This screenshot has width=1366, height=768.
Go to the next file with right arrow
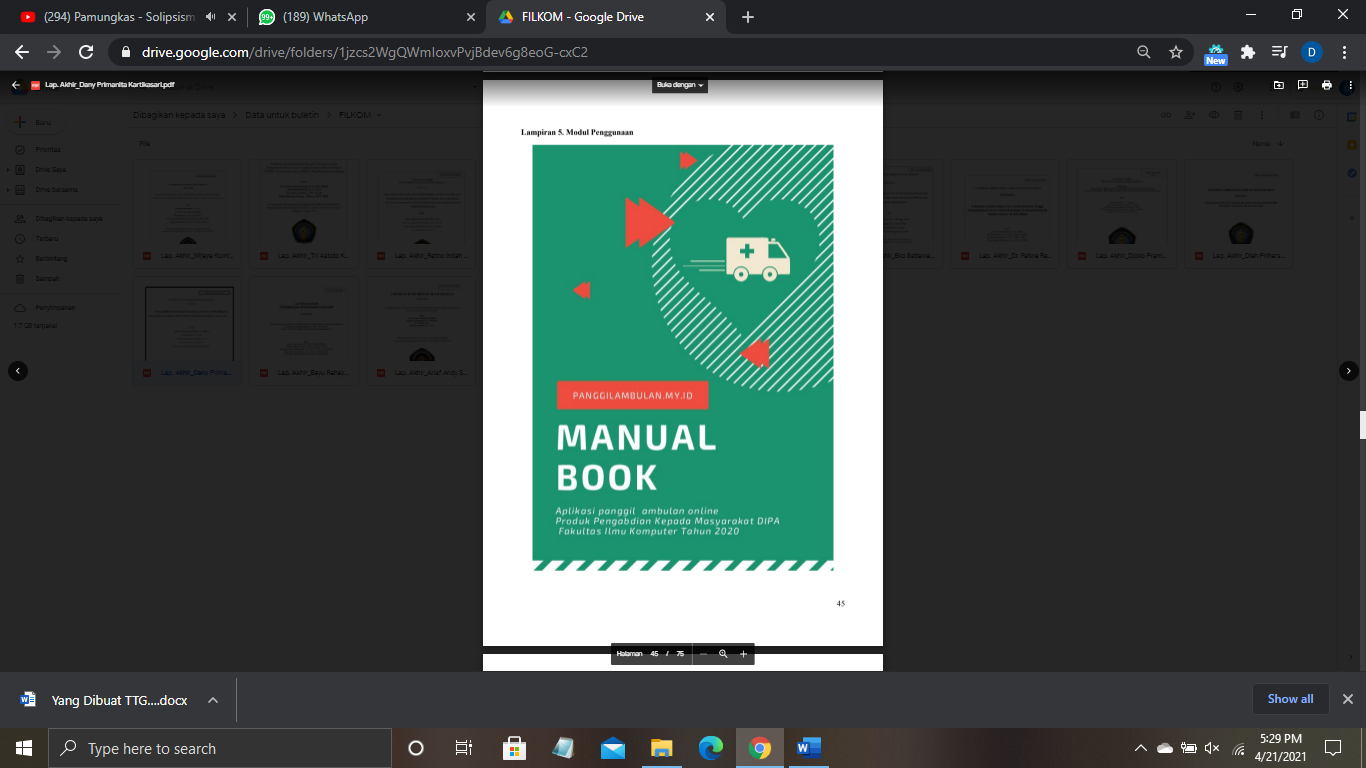[1348, 370]
